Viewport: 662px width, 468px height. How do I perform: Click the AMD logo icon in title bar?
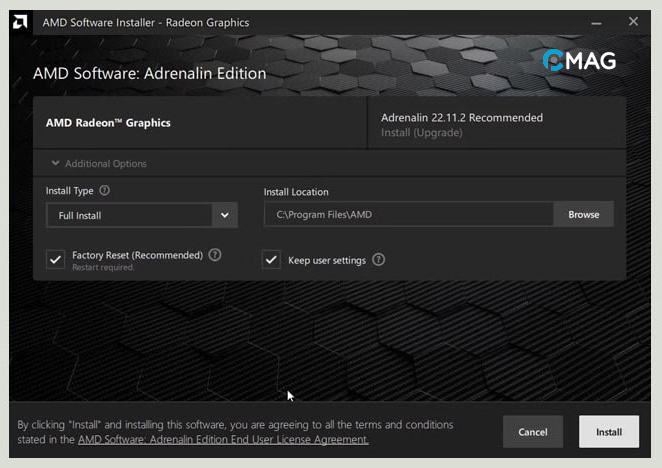(20, 22)
